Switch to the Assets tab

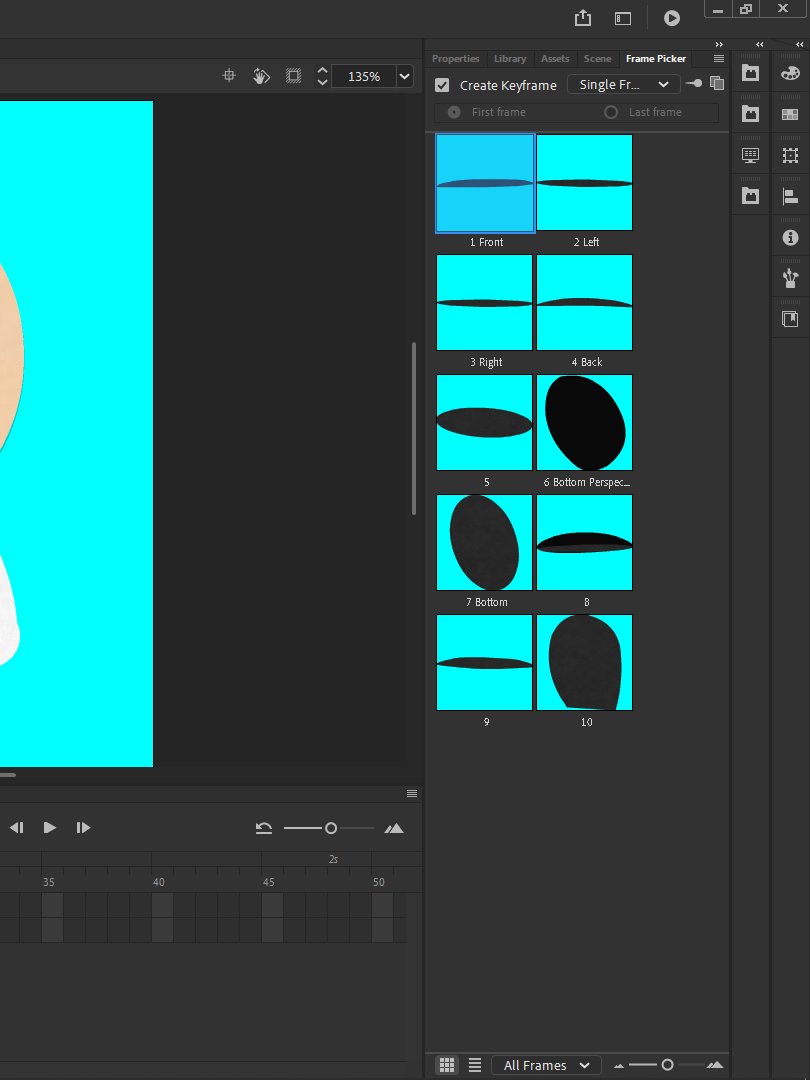click(x=555, y=59)
